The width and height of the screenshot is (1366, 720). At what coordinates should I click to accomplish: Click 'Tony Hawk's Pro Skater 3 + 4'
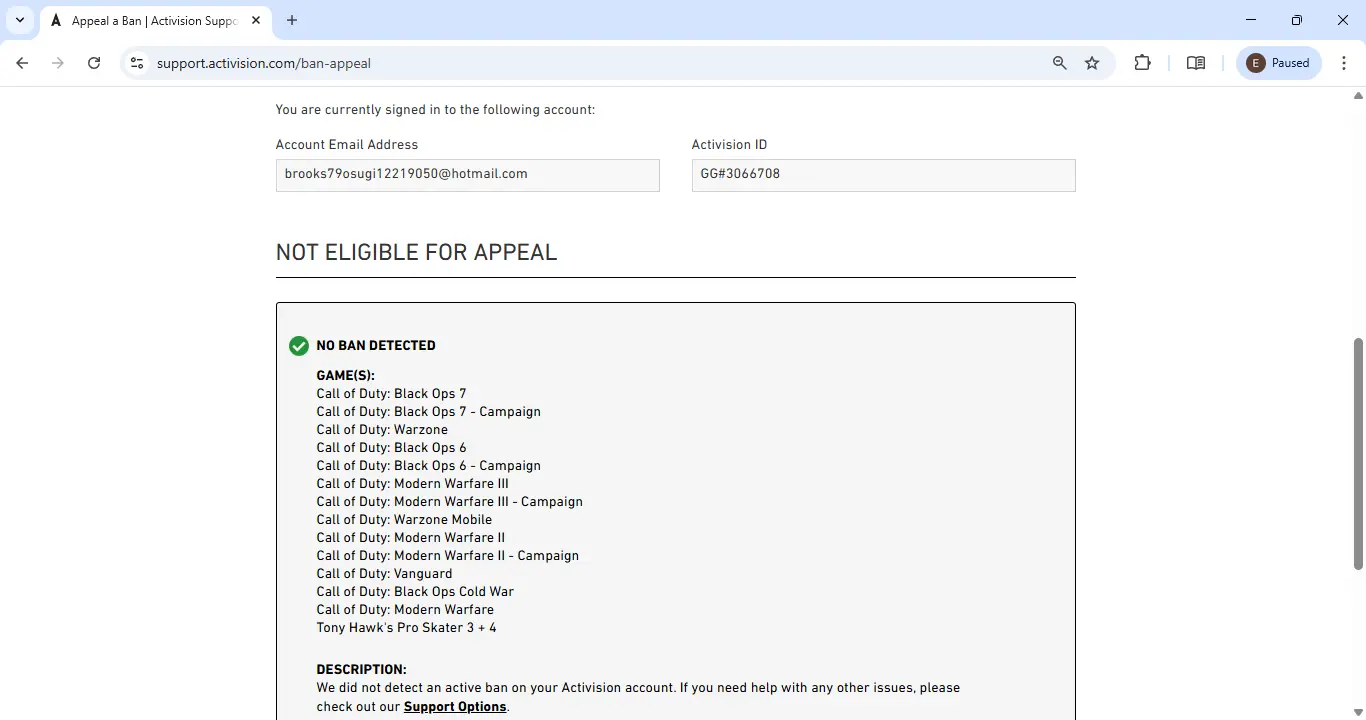point(407,628)
